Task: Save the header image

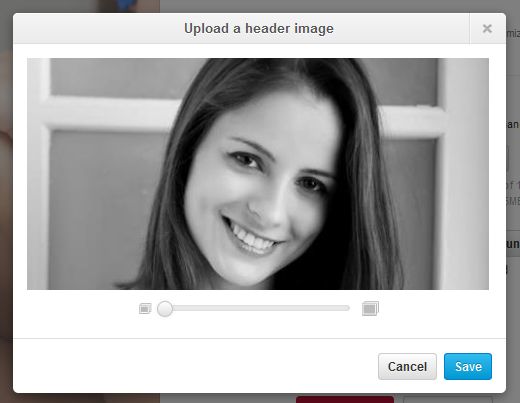Action: [x=468, y=366]
